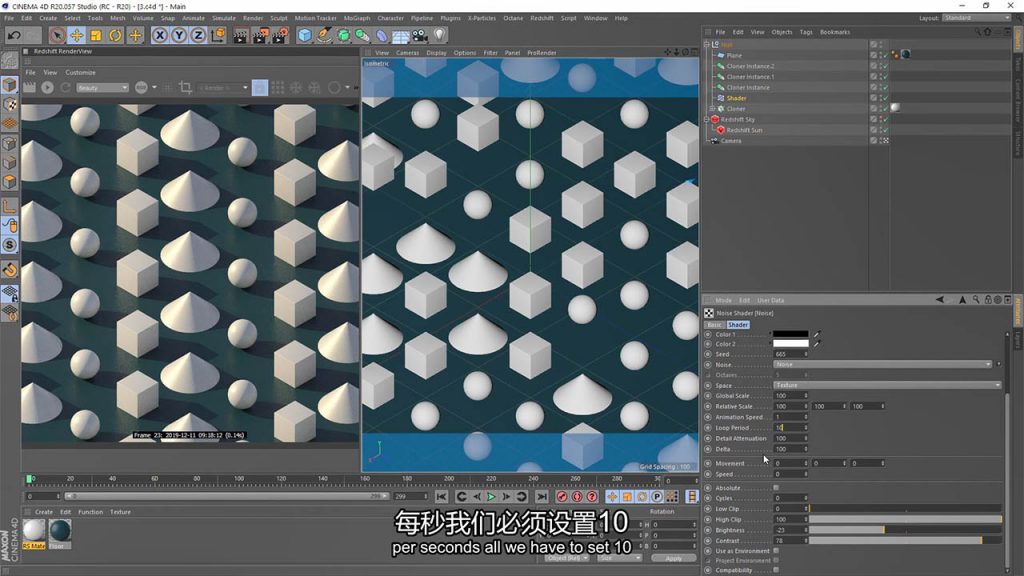Collapse the top Null object hierarchy
Image resolution: width=1024 pixels, height=576 pixels.
coord(706,44)
